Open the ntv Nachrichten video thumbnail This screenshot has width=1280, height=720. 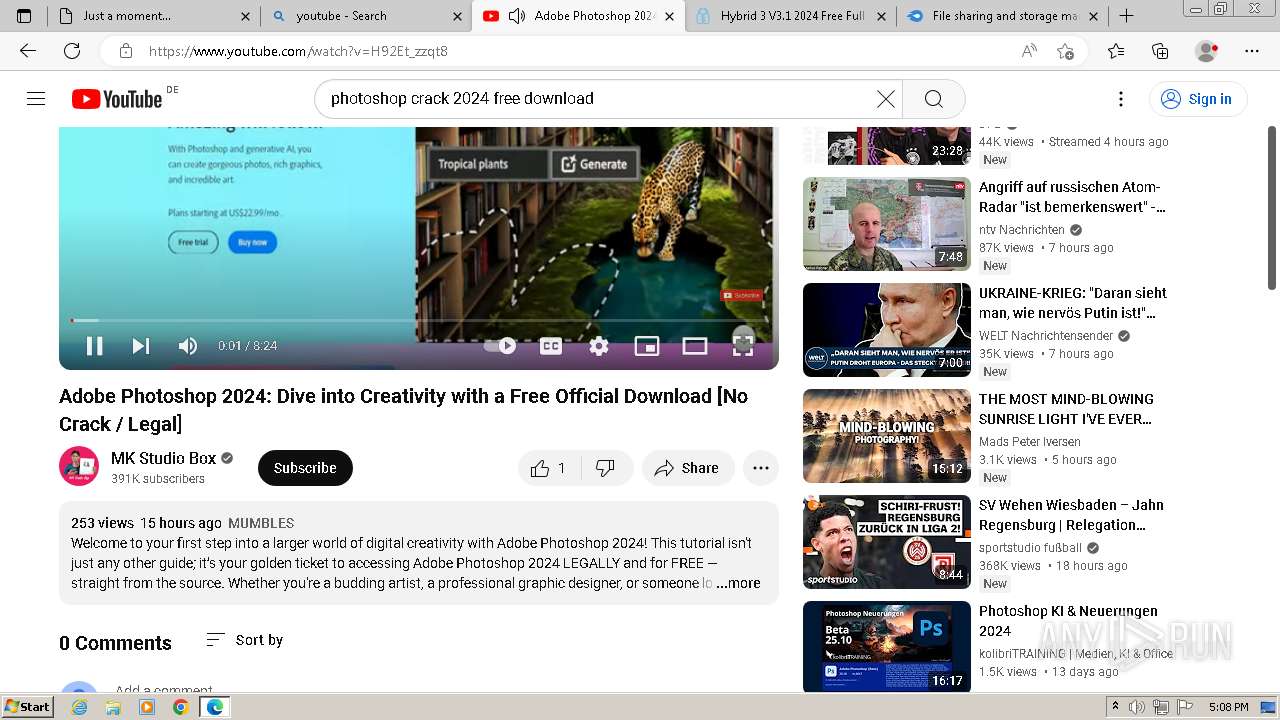[x=887, y=224]
